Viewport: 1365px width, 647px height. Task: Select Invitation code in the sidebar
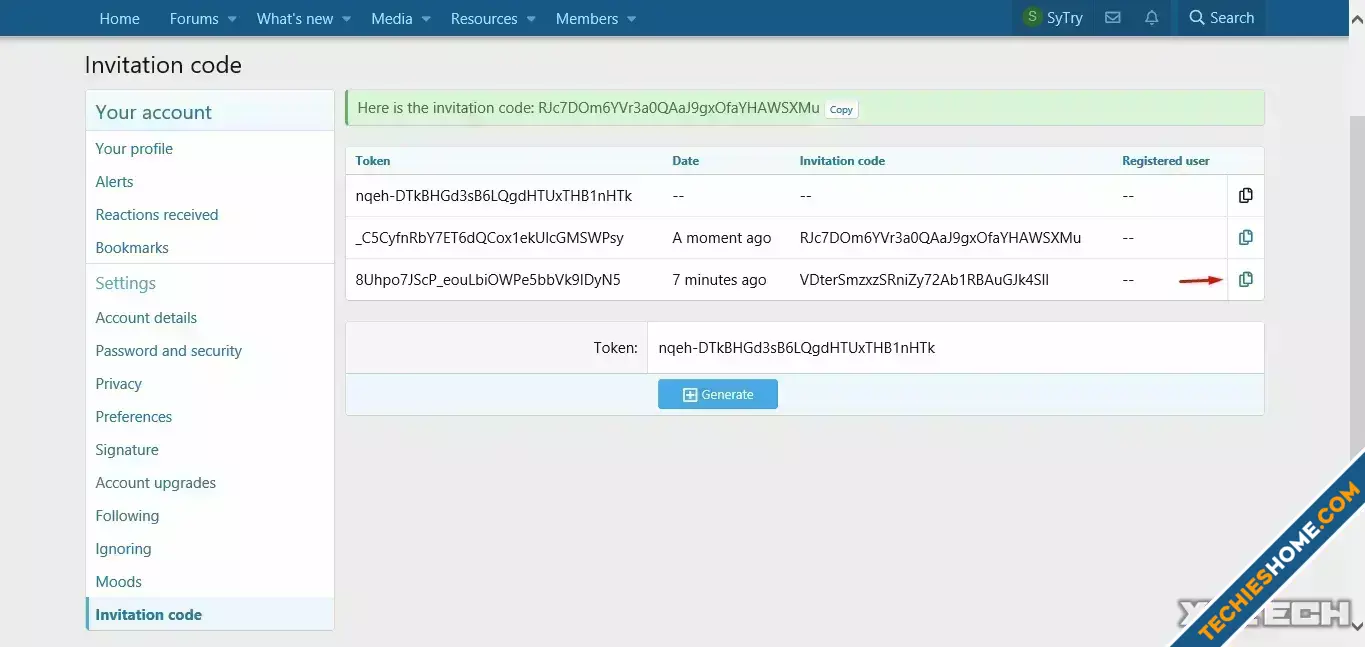[x=210, y=614]
